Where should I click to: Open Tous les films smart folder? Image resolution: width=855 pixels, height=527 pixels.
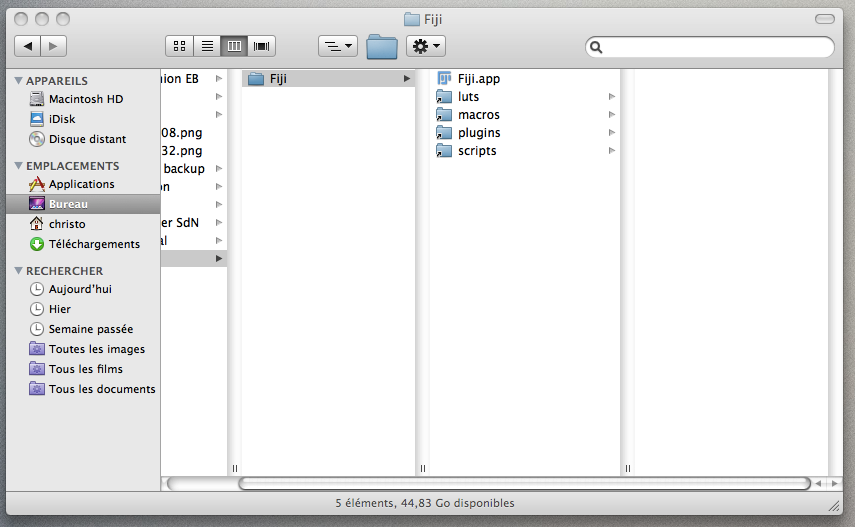pos(83,369)
